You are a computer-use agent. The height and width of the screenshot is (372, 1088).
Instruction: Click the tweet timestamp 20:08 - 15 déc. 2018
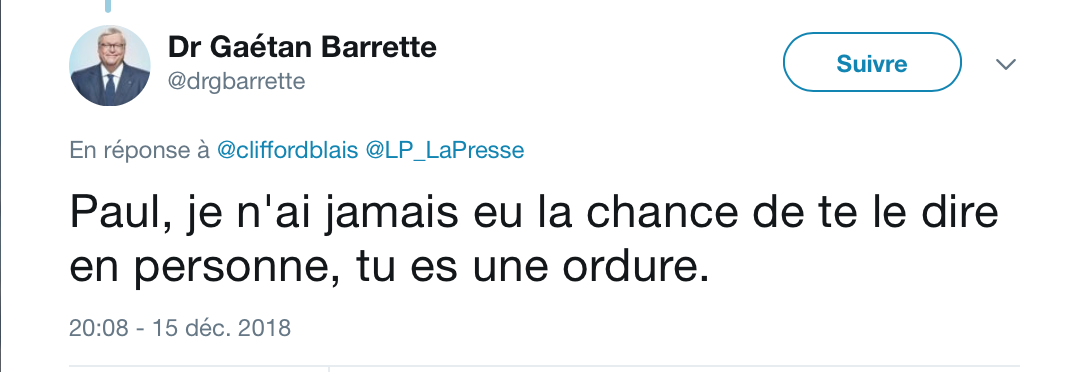[180, 328]
